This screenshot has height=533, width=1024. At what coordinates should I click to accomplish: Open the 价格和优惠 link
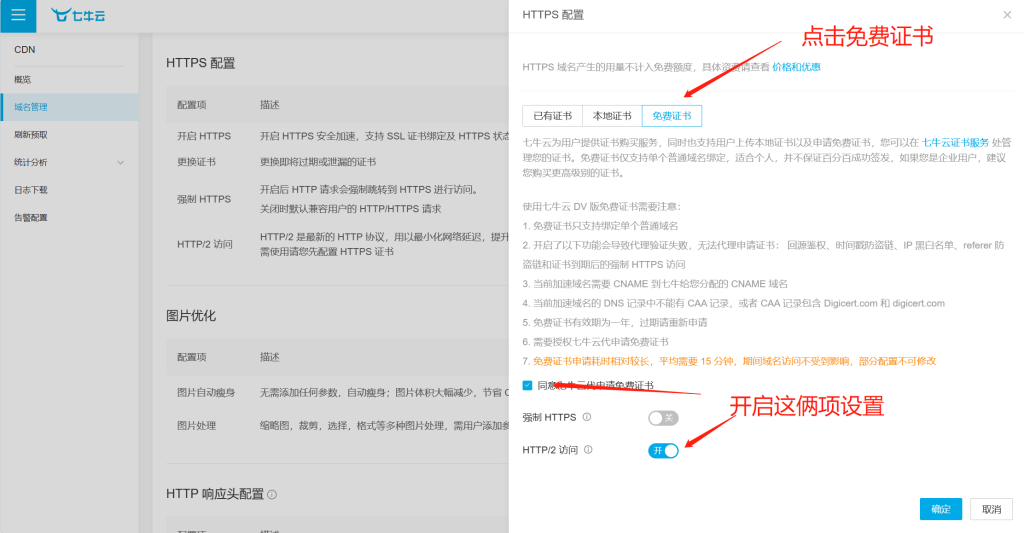(796, 67)
